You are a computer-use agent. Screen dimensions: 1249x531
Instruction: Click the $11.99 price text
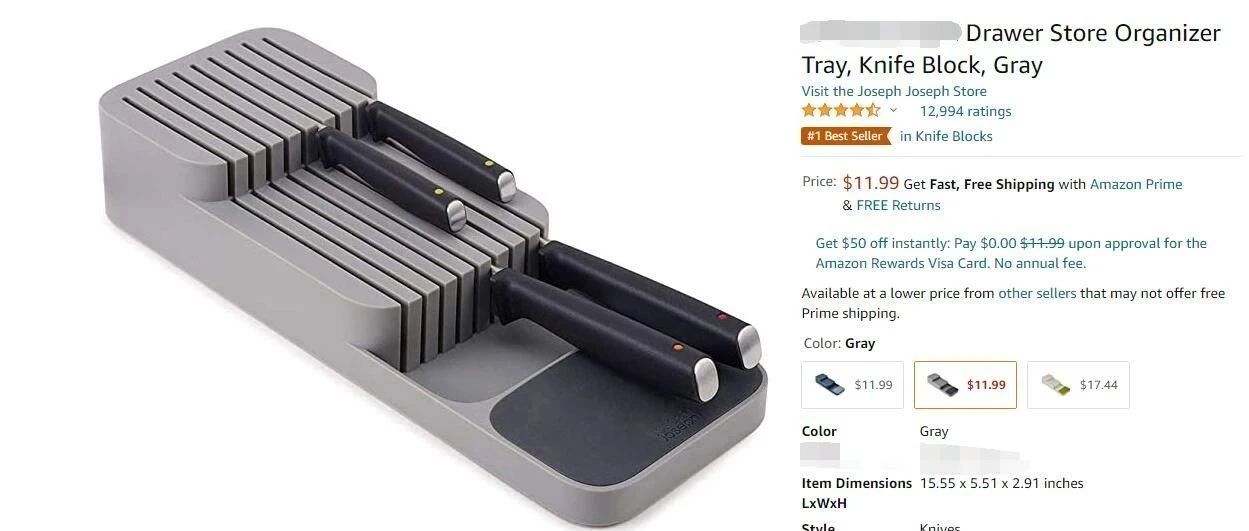point(871,183)
